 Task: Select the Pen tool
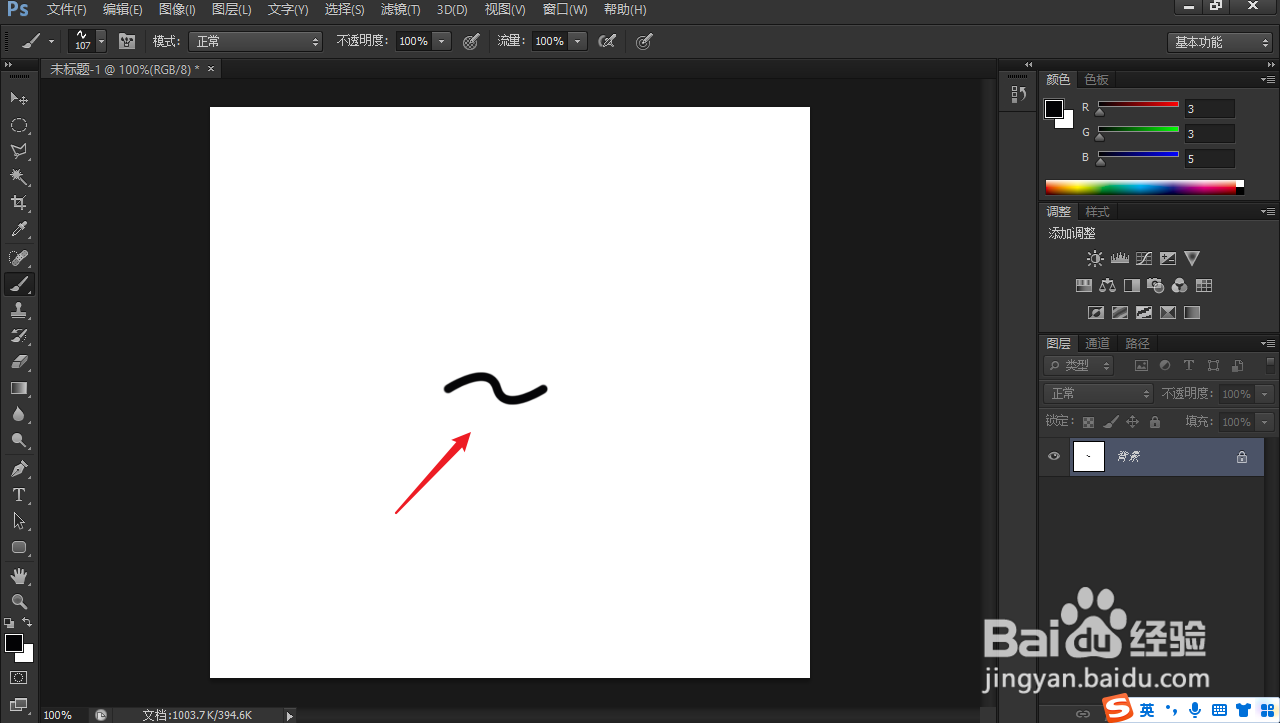[x=18, y=468]
